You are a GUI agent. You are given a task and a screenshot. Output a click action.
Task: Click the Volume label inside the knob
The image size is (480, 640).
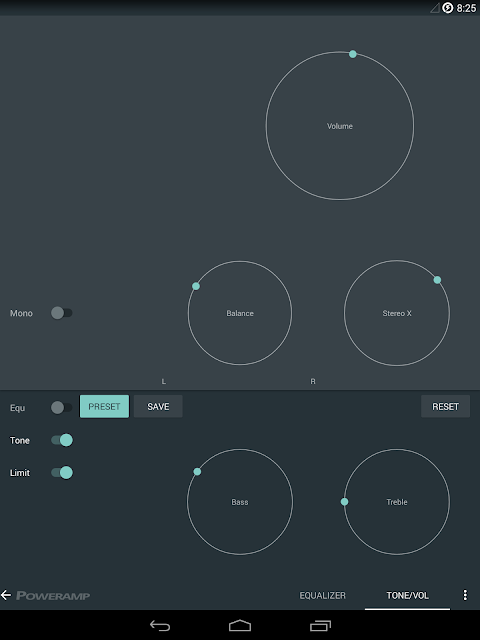340,126
